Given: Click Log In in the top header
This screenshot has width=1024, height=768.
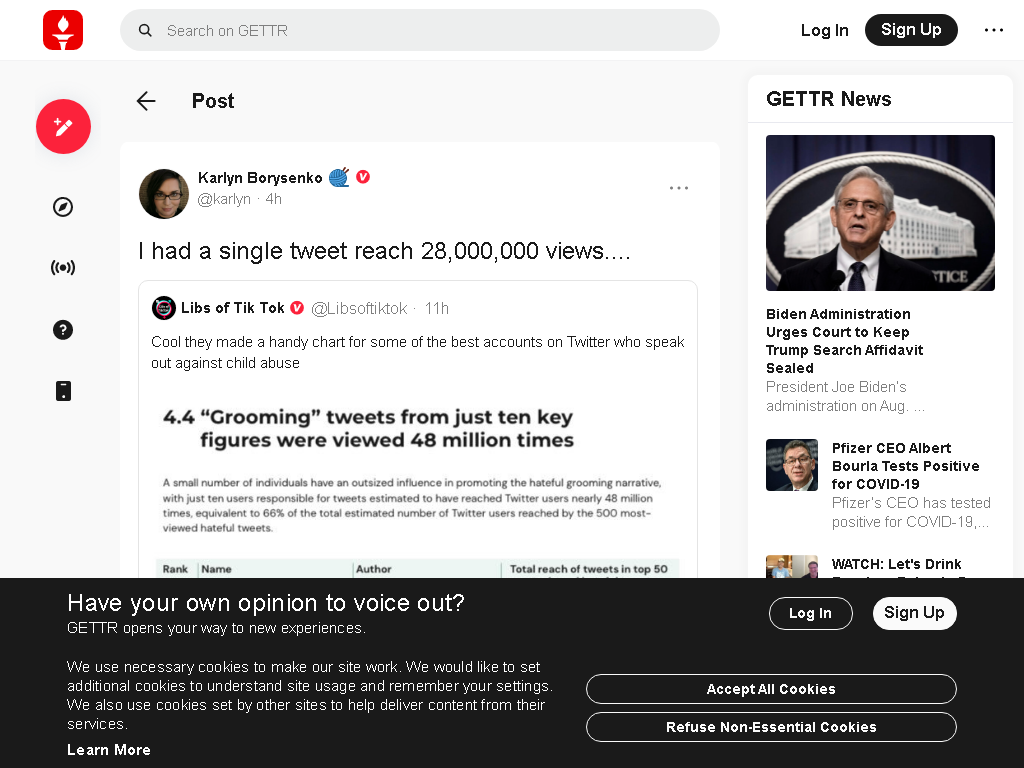Looking at the screenshot, I should tap(824, 30).
